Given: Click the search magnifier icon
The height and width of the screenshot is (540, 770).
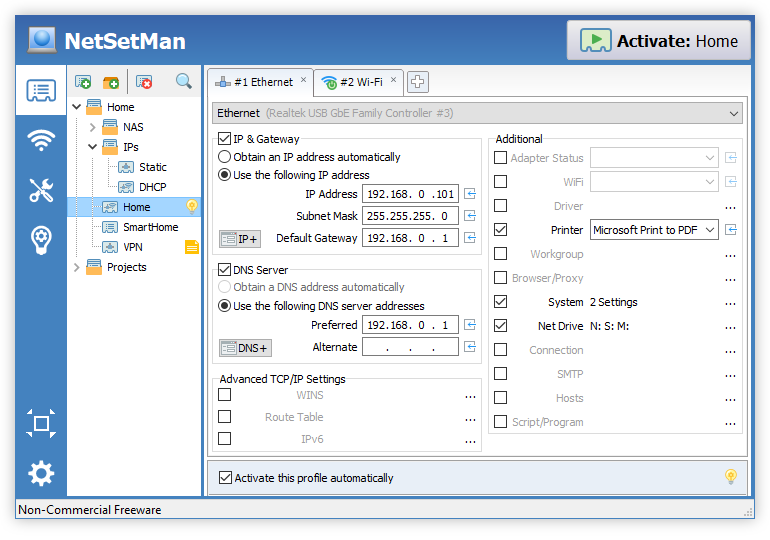Looking at the screenshot, I should 184,81.
